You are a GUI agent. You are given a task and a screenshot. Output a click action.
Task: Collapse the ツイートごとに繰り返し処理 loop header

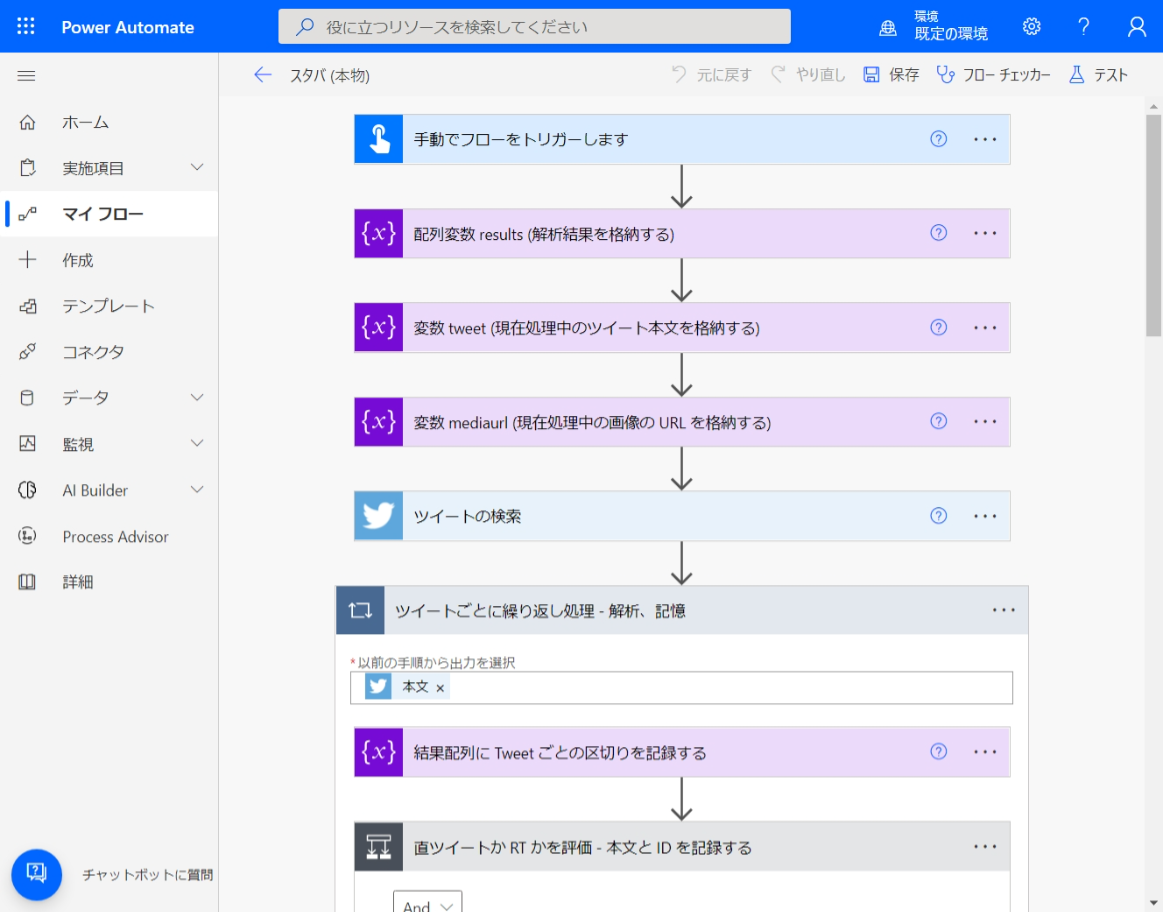pyautogui.click(x=682, y=610)
